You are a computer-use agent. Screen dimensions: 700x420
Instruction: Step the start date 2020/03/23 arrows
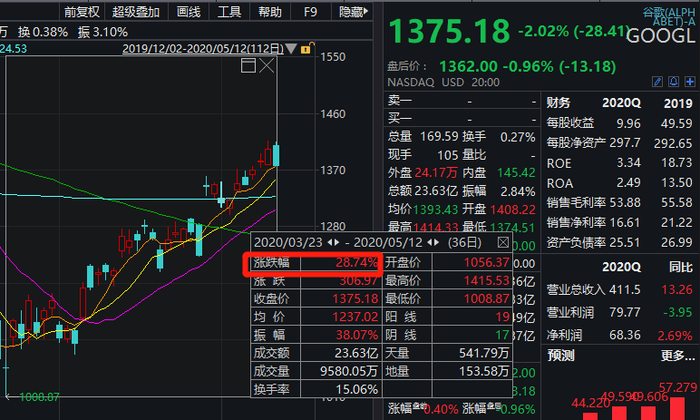(333, 242)
